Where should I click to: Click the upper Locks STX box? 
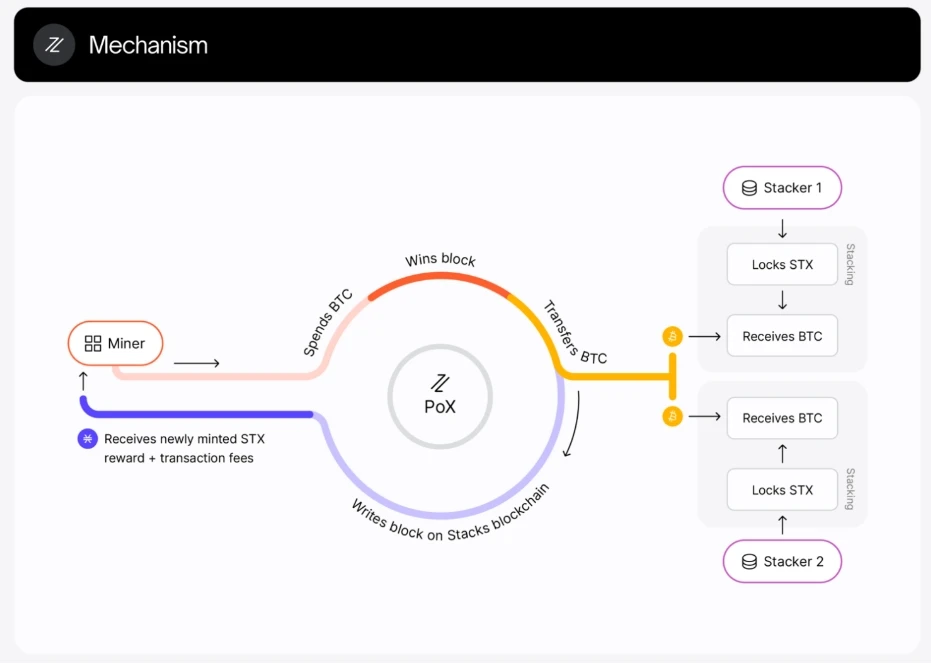point(782,265)
